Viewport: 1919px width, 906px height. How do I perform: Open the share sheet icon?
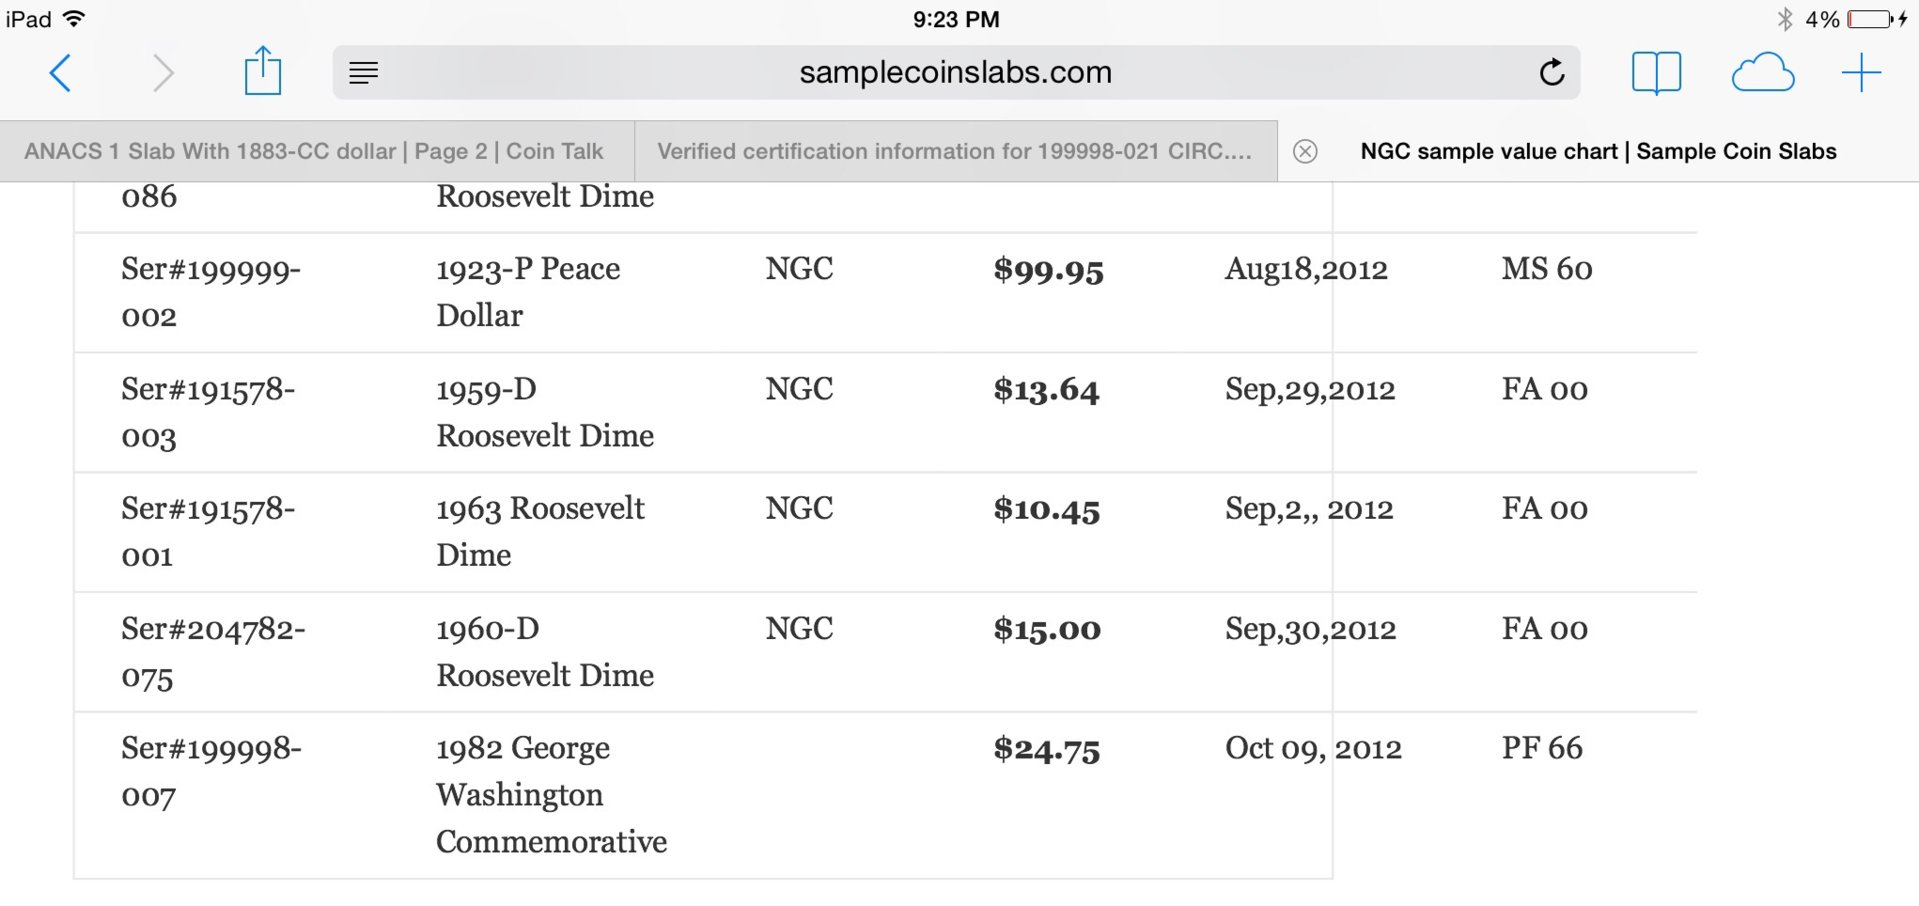[263, 71]
